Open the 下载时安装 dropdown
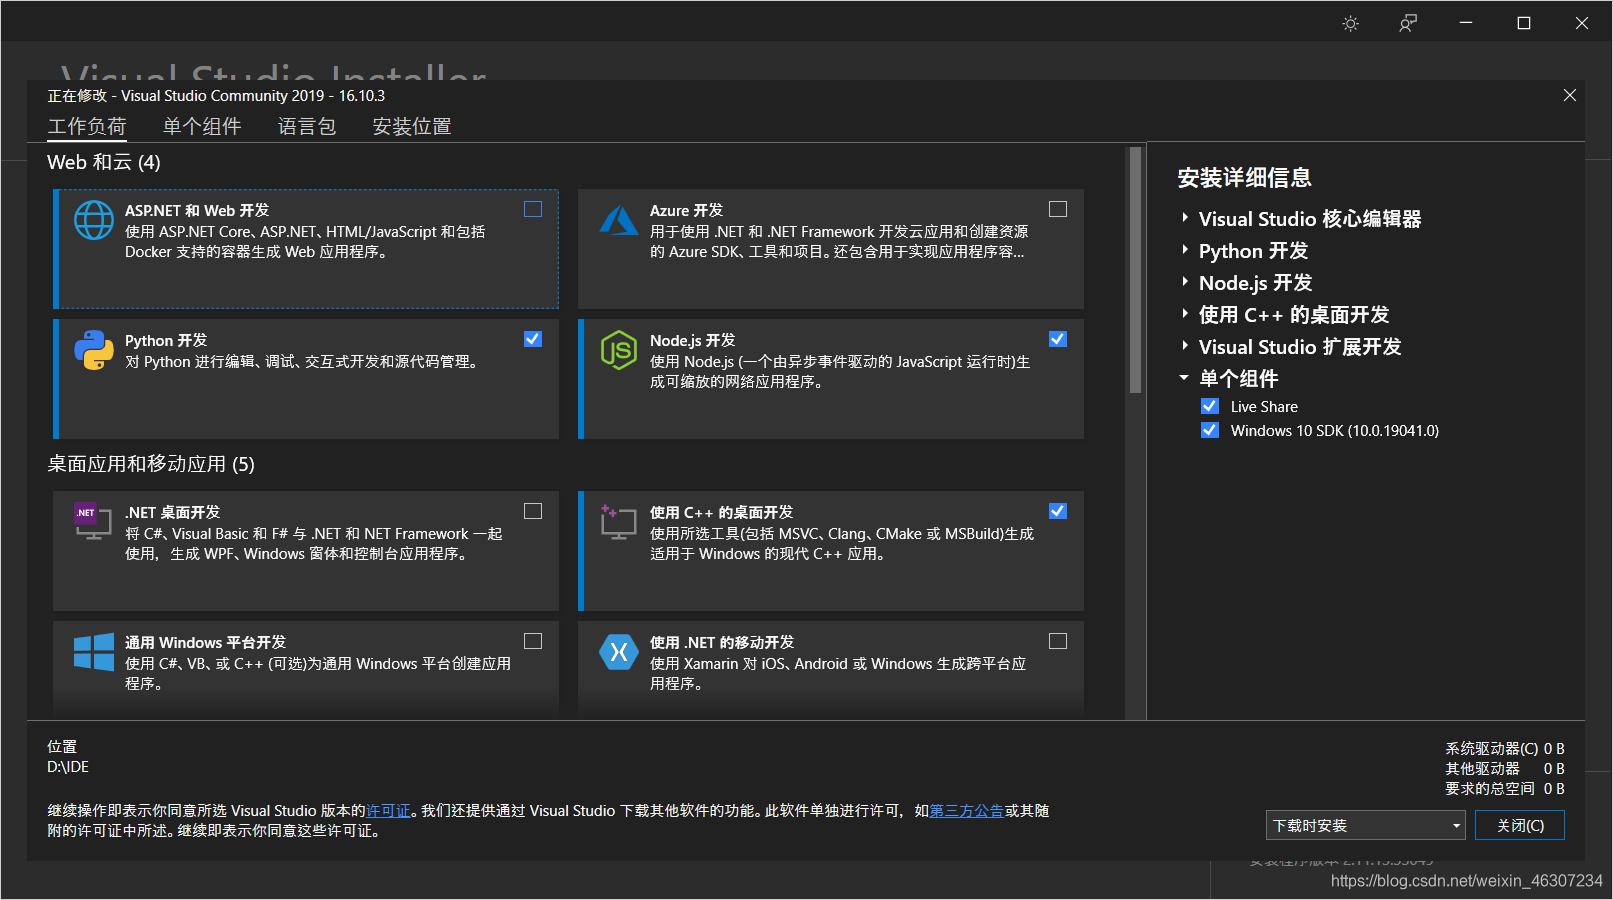Image resolution: width=1613 pixels, height=900 pixels. [x=1366, y=825]
